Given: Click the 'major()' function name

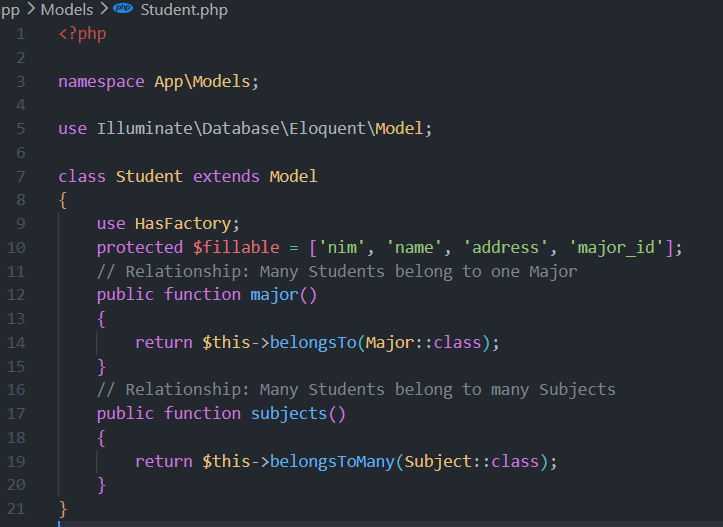Looking at the screenshot, I should click(284, 295).
